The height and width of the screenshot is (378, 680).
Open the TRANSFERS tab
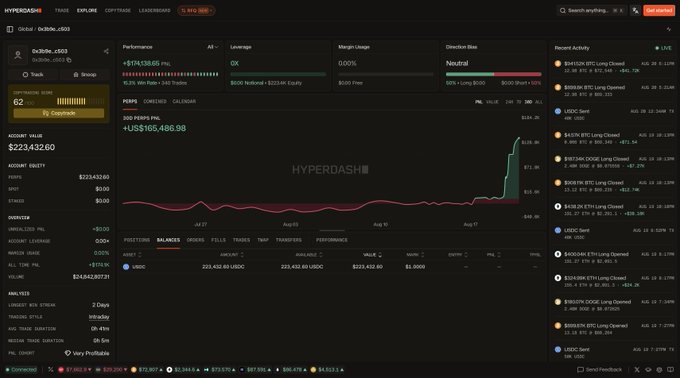click(x=288, y=240)
